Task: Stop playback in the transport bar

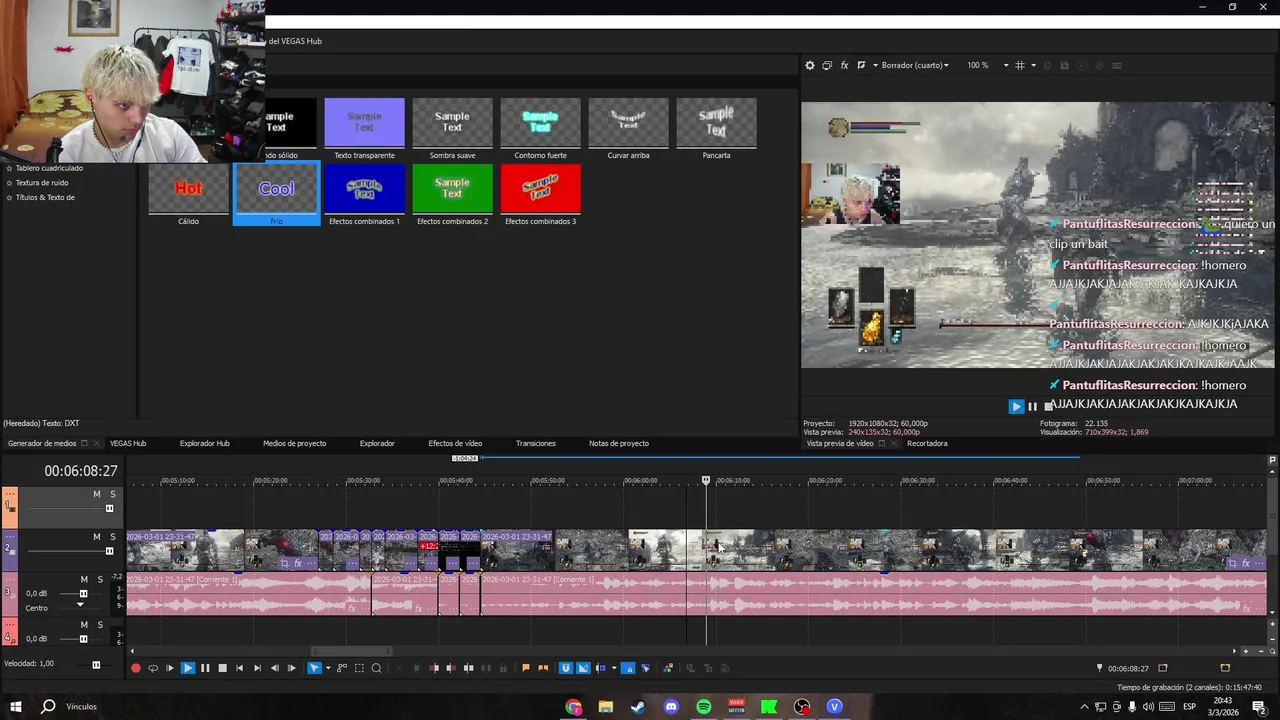Action: pos(222,668)
